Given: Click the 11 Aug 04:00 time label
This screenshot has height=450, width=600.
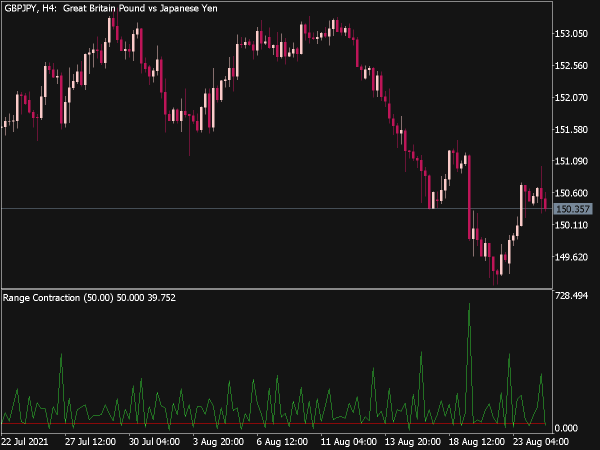Looking at the screenshot, I should (x=348, y=442).
